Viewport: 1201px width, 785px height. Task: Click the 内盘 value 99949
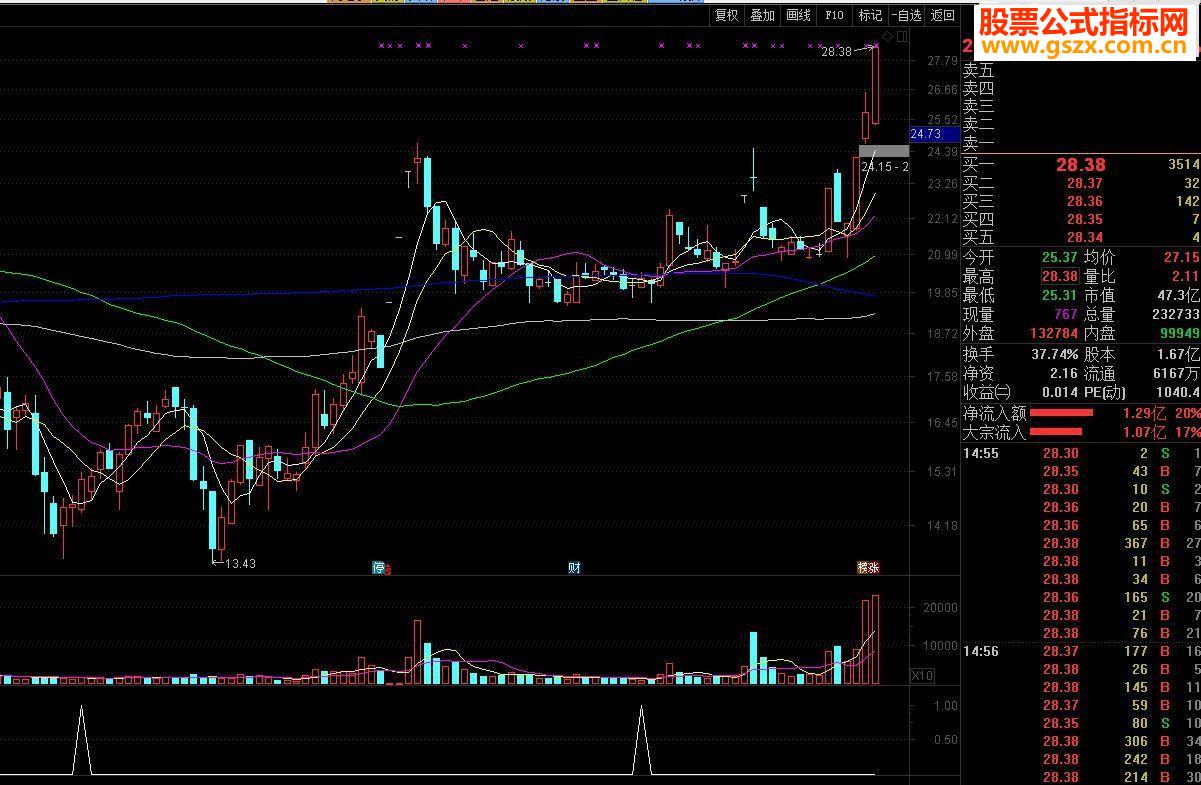(1178, 333)
